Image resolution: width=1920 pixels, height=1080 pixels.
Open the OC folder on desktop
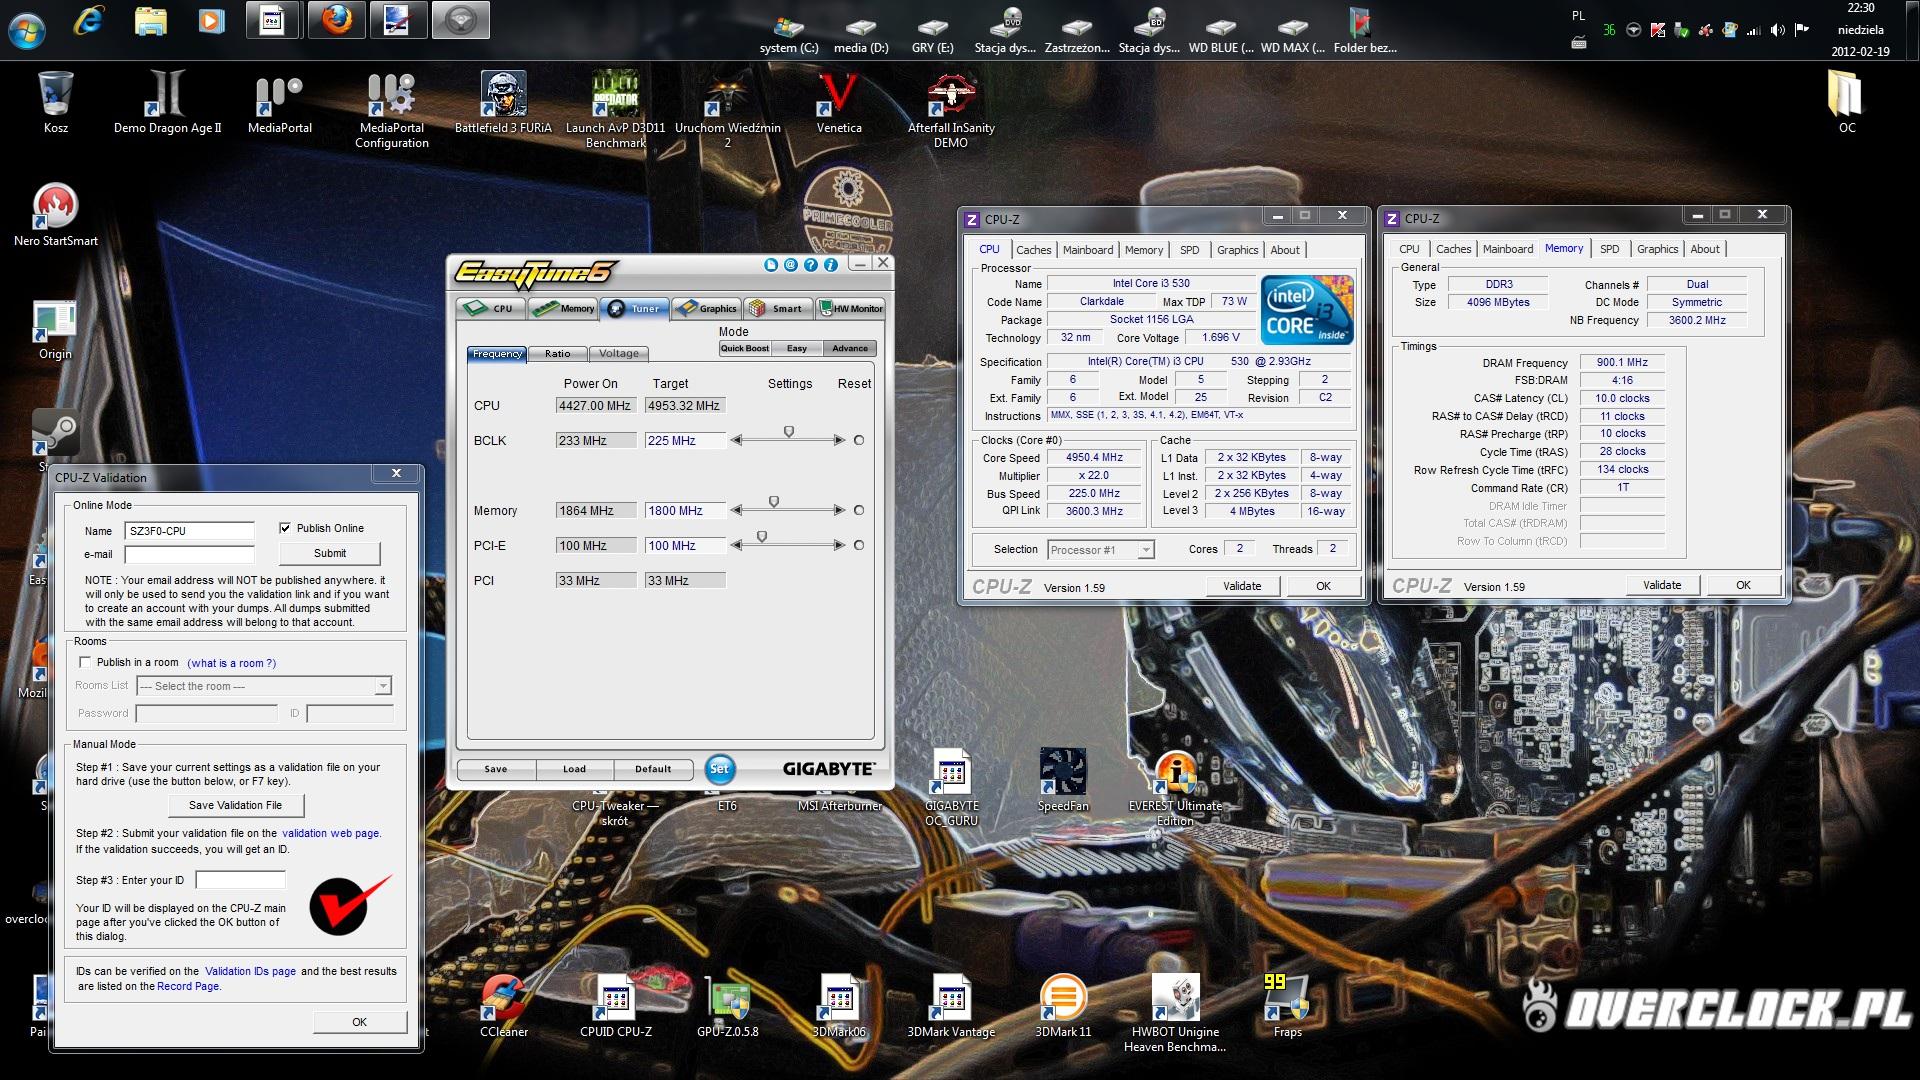[1847, 102]
